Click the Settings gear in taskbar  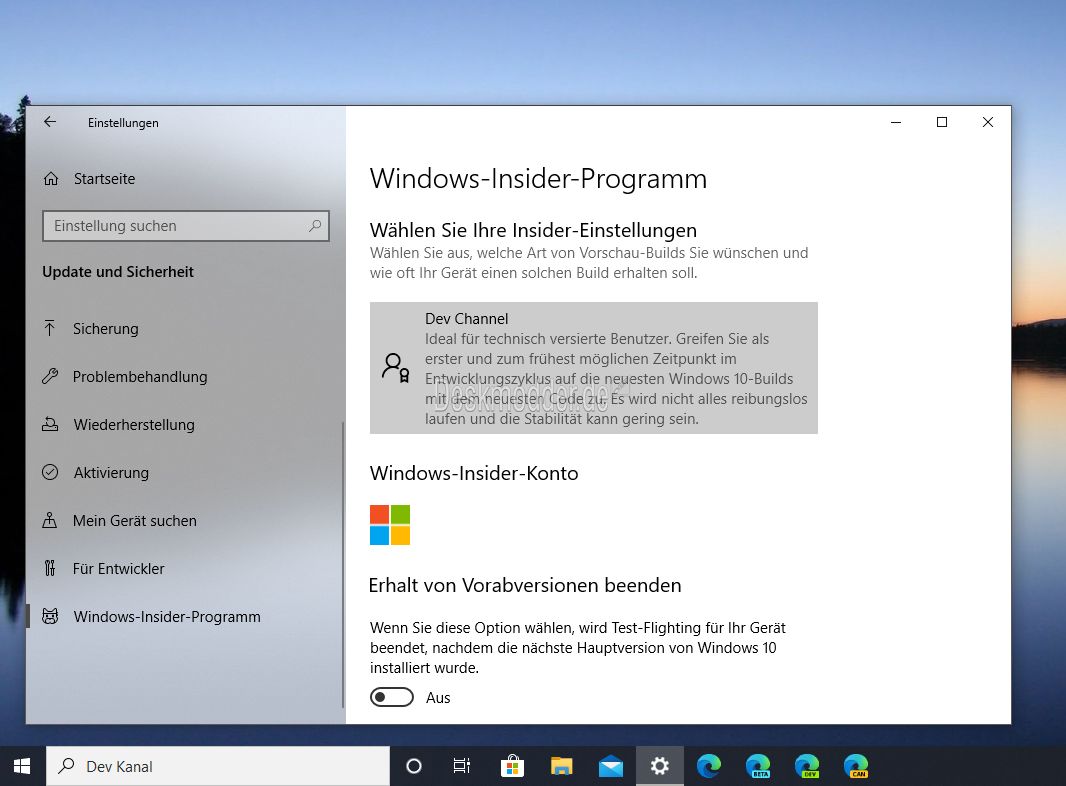(659, 766)
